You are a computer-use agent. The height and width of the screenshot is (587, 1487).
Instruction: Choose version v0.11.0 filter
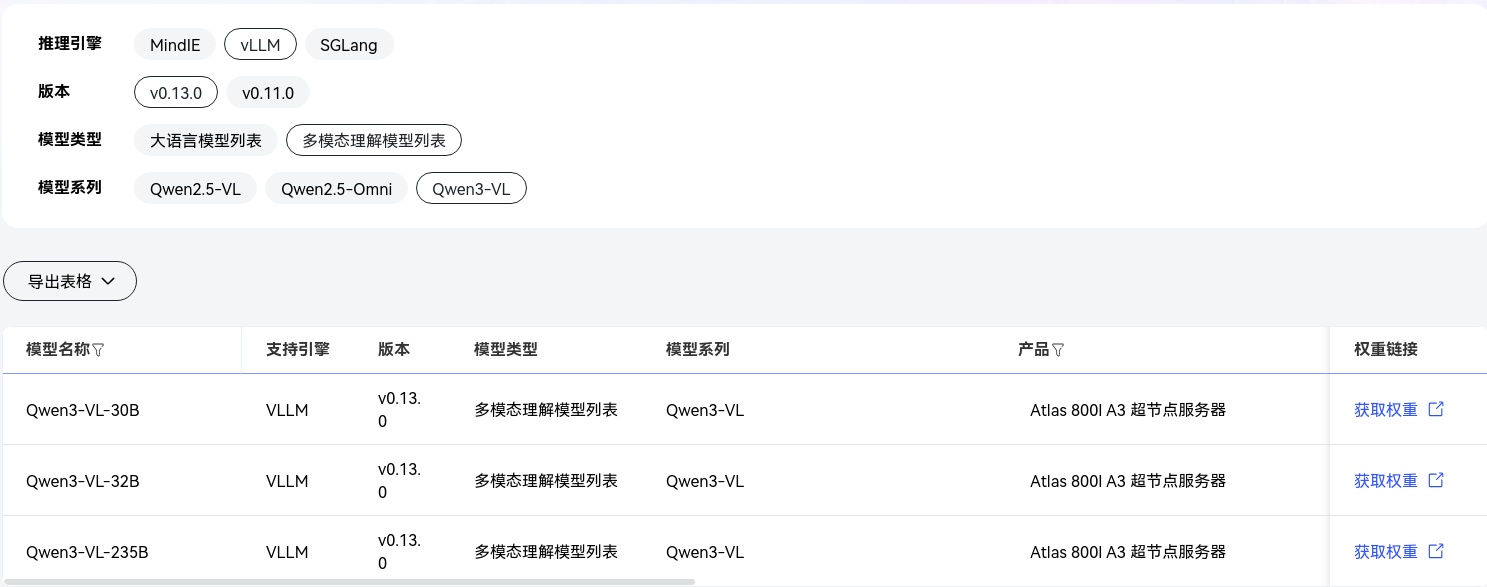(268, 93)
